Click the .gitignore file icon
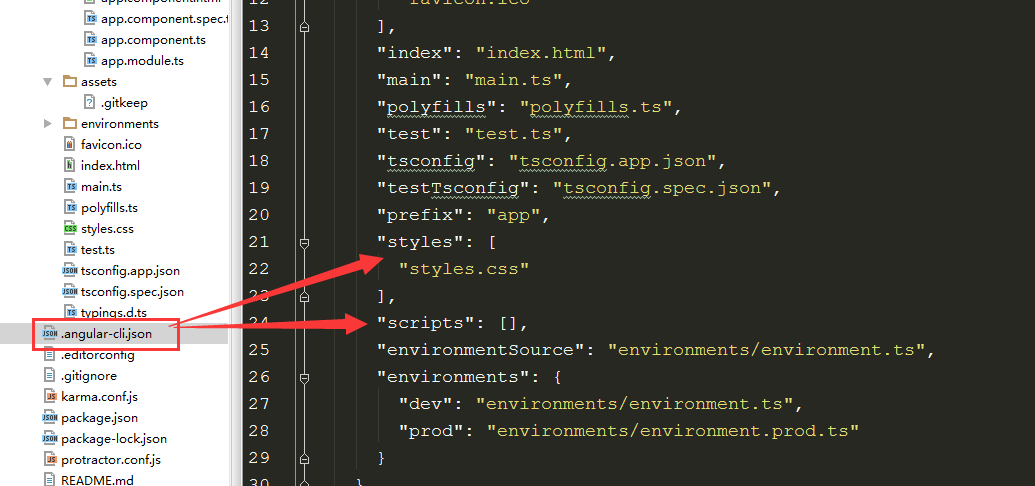 (50, 376)
